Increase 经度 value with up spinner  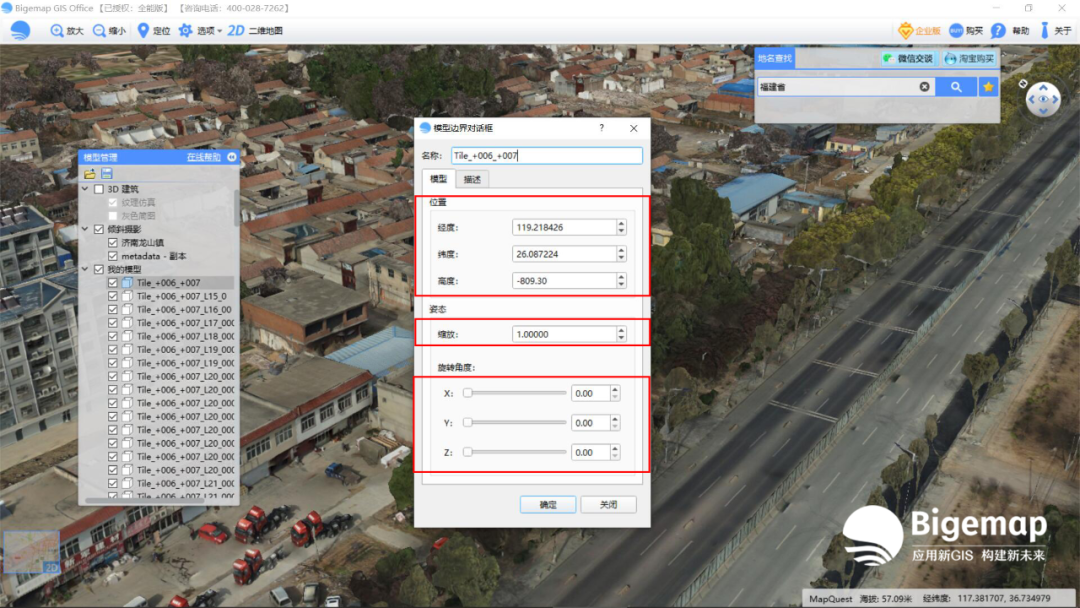(621, 223)
